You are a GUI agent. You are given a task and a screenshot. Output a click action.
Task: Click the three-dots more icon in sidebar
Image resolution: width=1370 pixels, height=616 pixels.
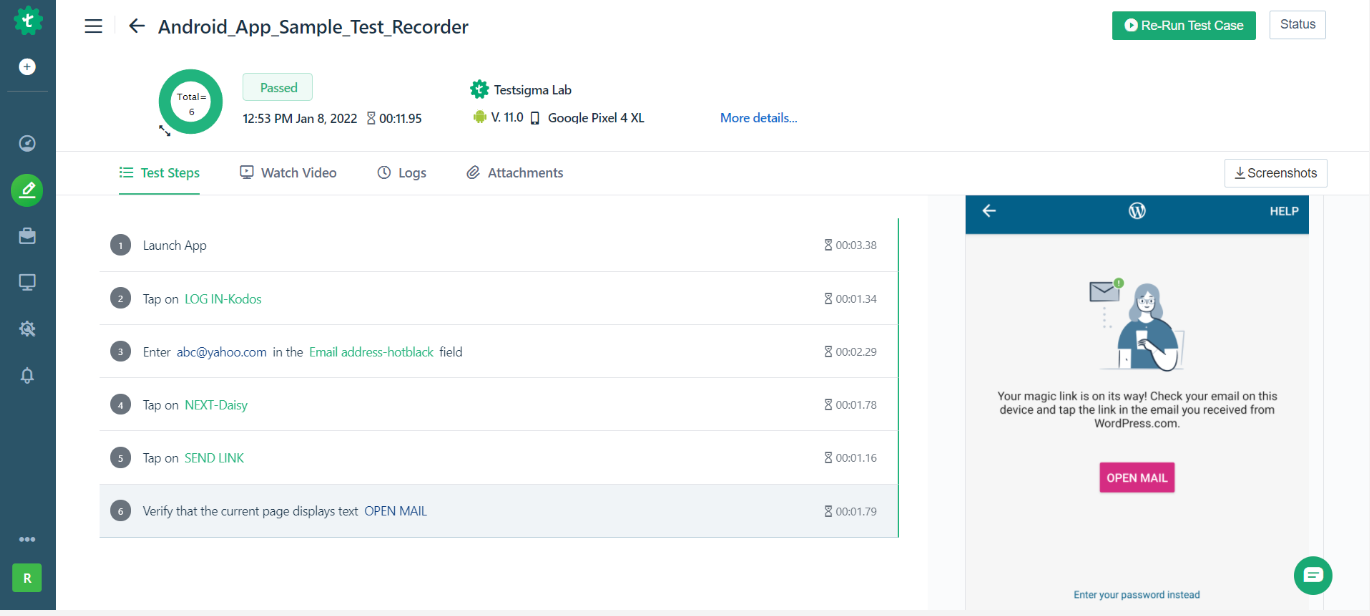point(28,539)
